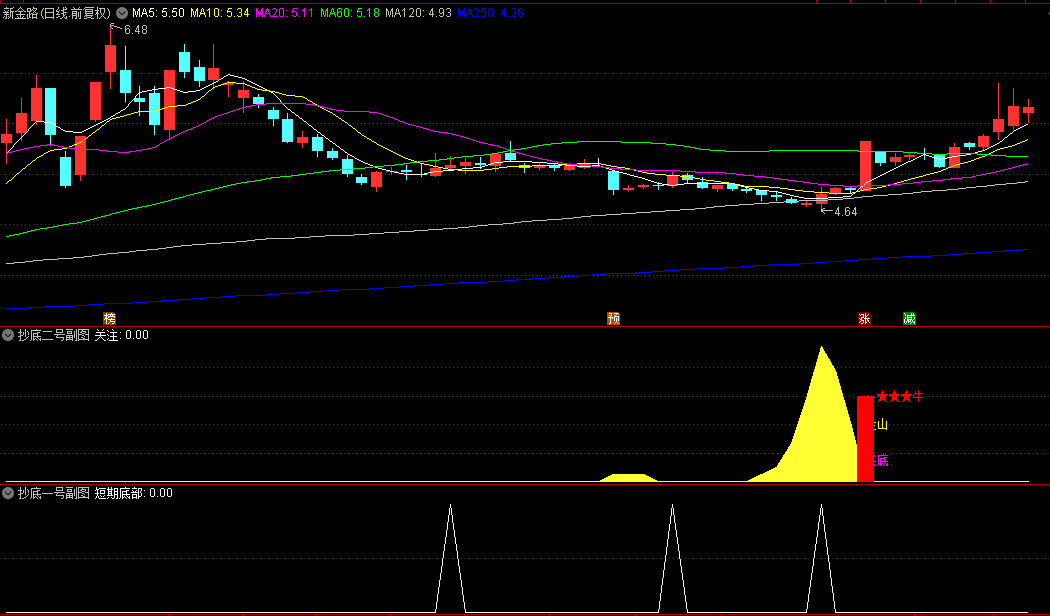This screenshot has width=1050, height=616.
Task: Click the 预 forecast marker icon
Action: point(613,319)
